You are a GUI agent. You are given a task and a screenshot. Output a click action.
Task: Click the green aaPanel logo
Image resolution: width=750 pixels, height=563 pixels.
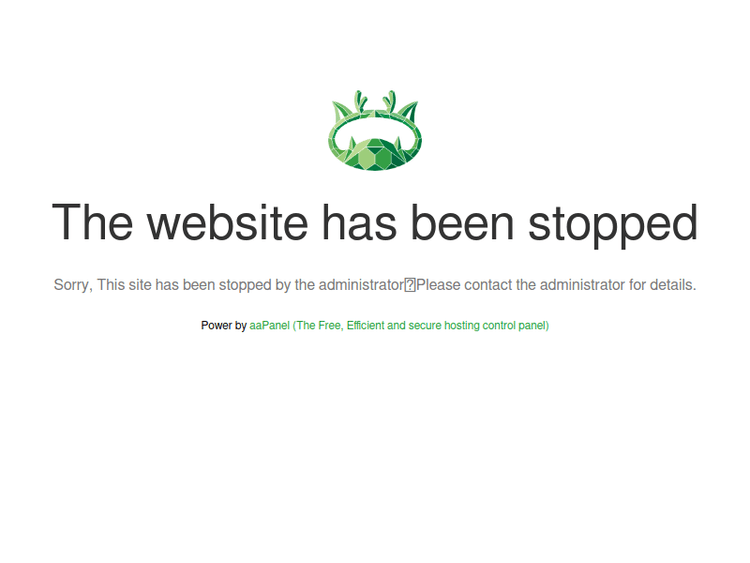tap(375, 130)
